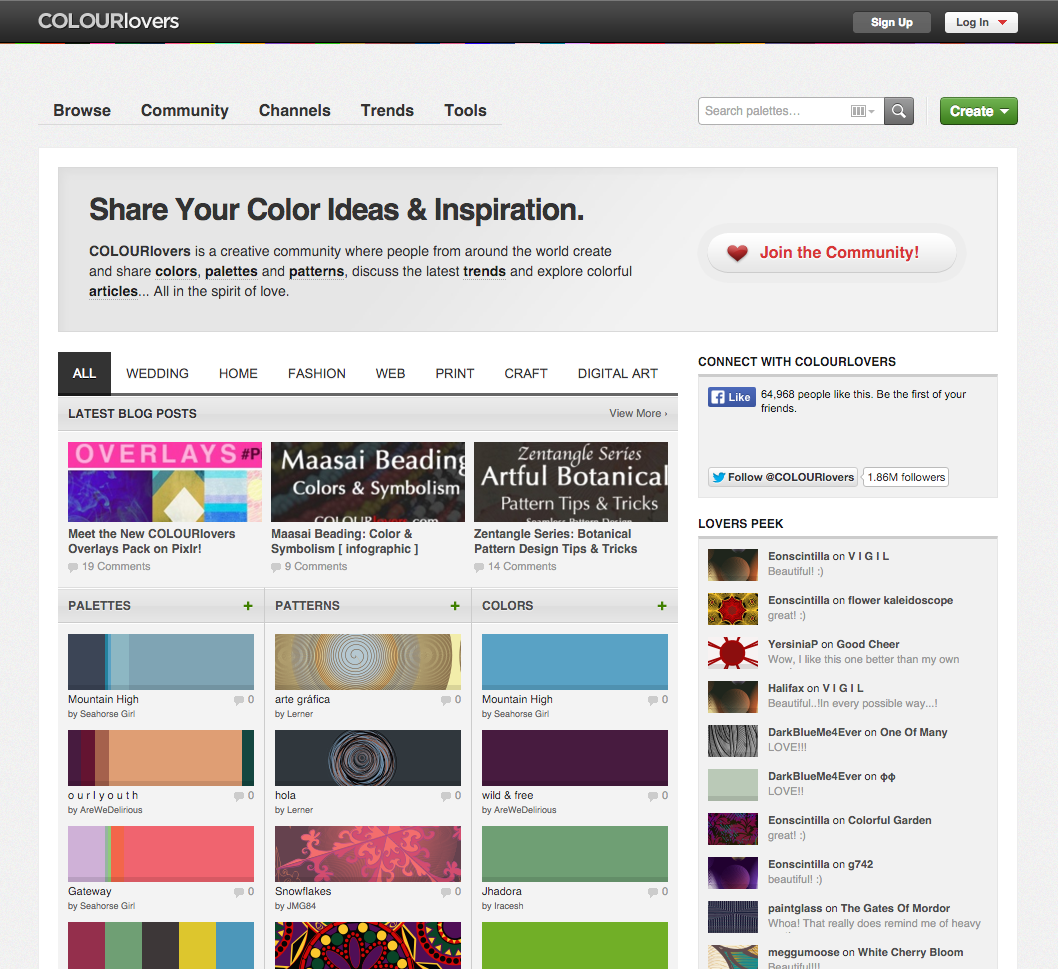Click comment bubble for wild & free color

[653, 796]
